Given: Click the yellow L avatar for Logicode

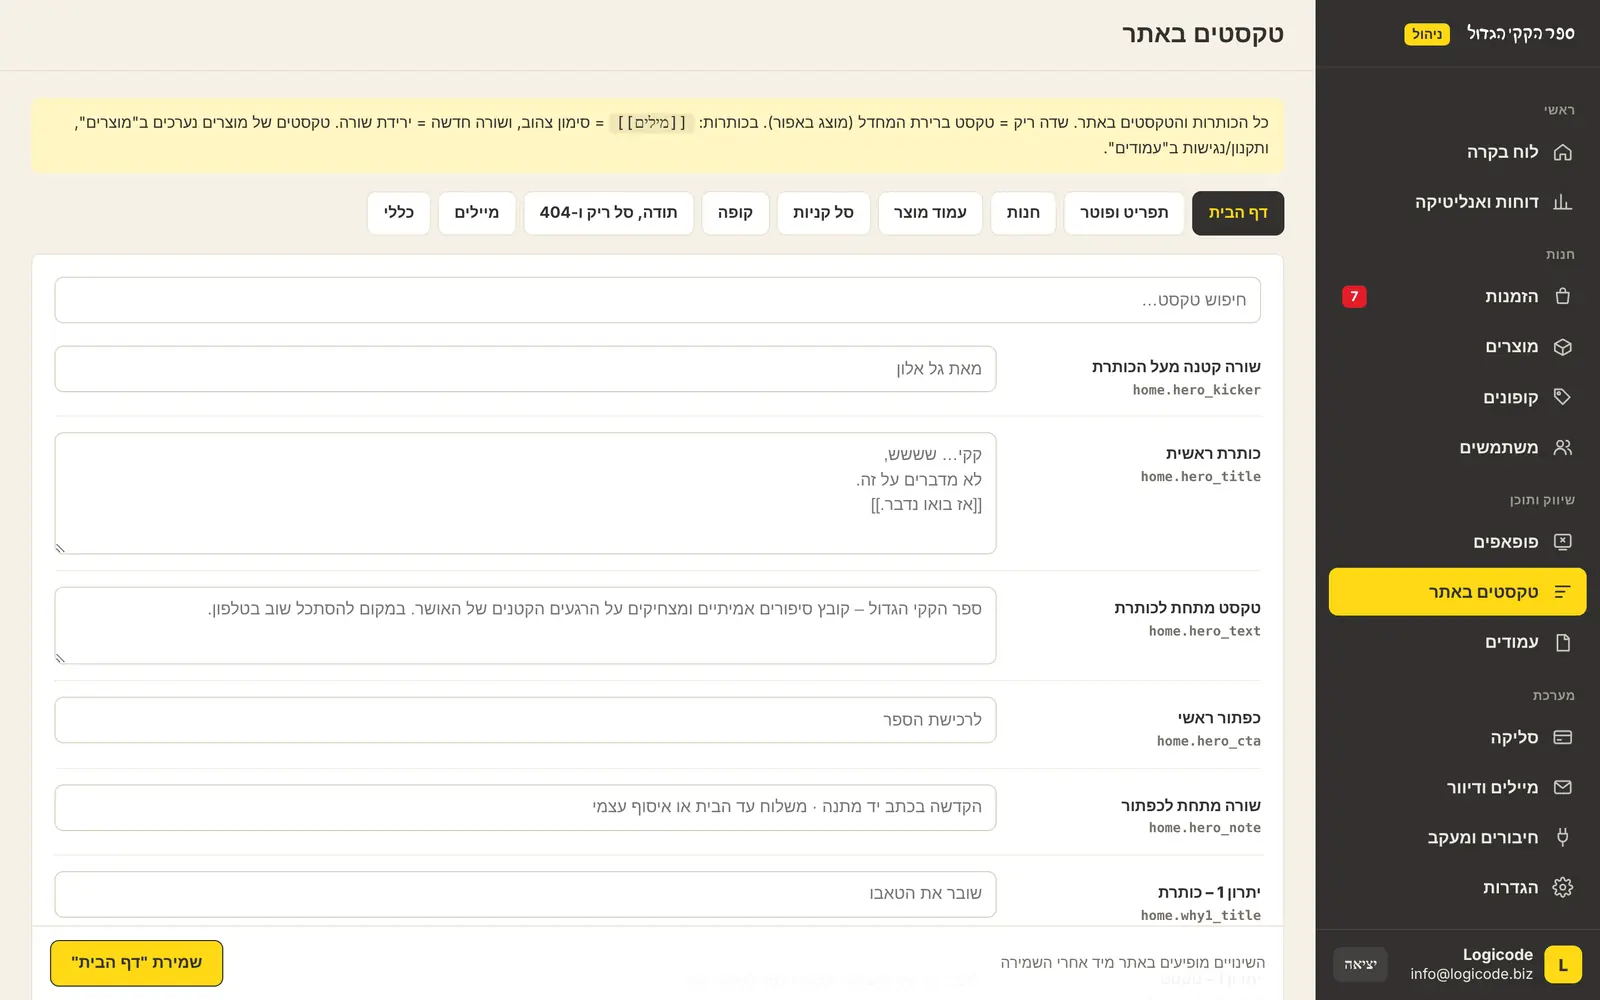Looking at the screenshot, I should click(x=1563, y=965).
